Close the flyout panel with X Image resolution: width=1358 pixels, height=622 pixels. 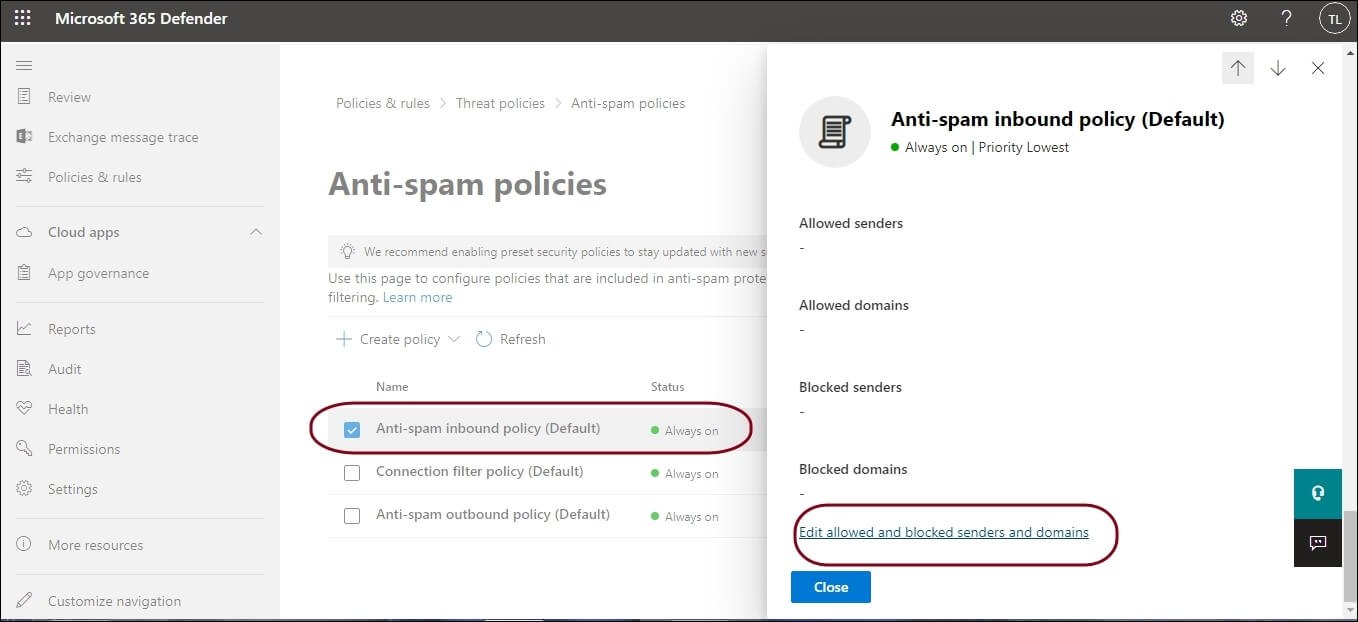point(1318,68)
